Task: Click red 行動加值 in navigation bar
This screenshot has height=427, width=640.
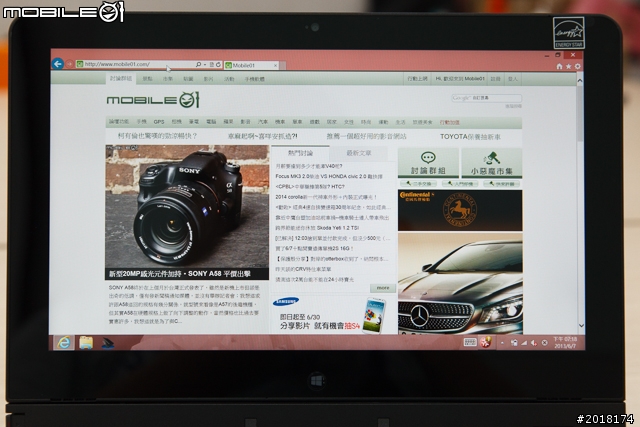Action: [450, 122]
